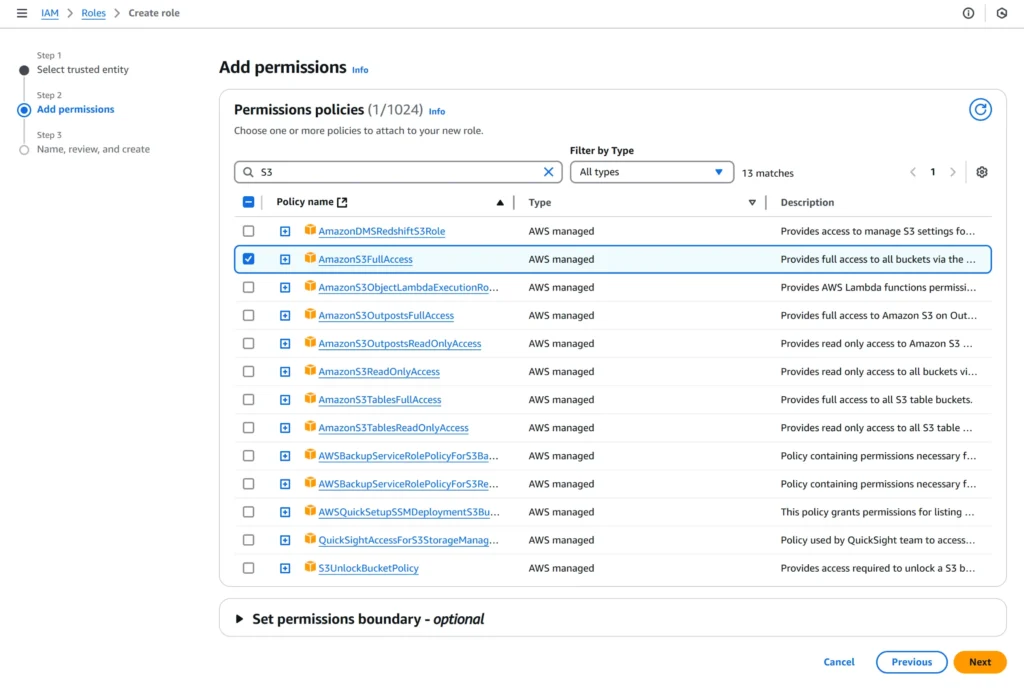Click the policy icon for AWSBackupServiceRolePolicyForS3Ba
This screenshot has height=691, width=1024.
click(310, 455)
